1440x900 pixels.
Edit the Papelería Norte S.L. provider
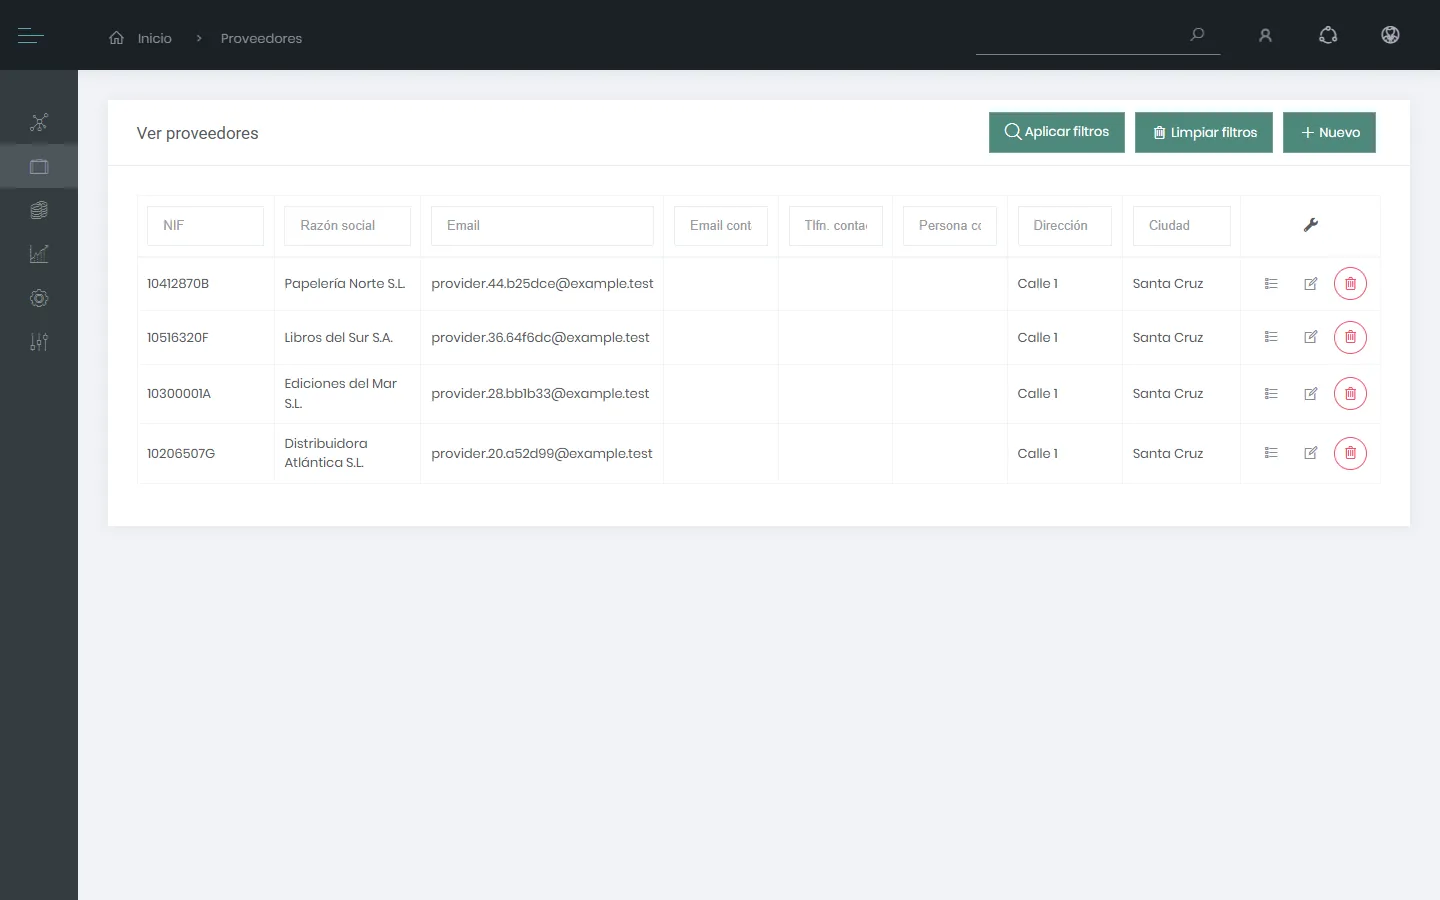1311,284
